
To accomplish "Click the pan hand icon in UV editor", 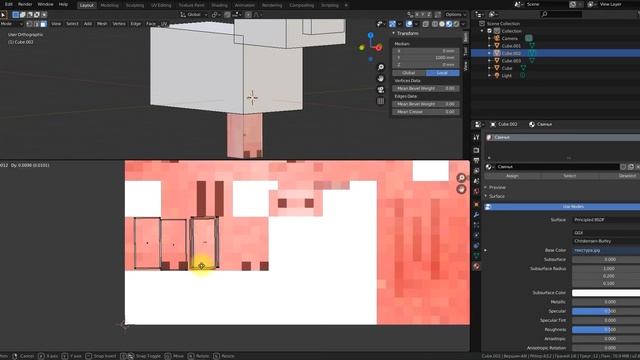I will point(461,189).
